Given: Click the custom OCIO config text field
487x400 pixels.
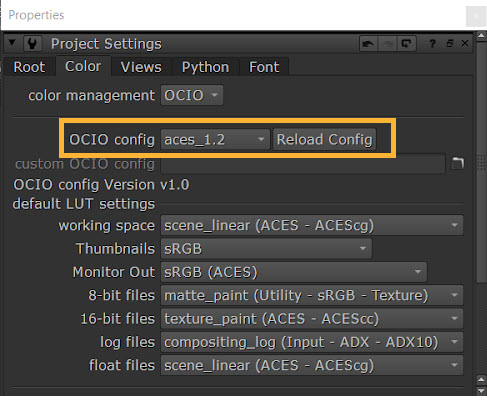Looking at the screenshot, I should [303, 164].
